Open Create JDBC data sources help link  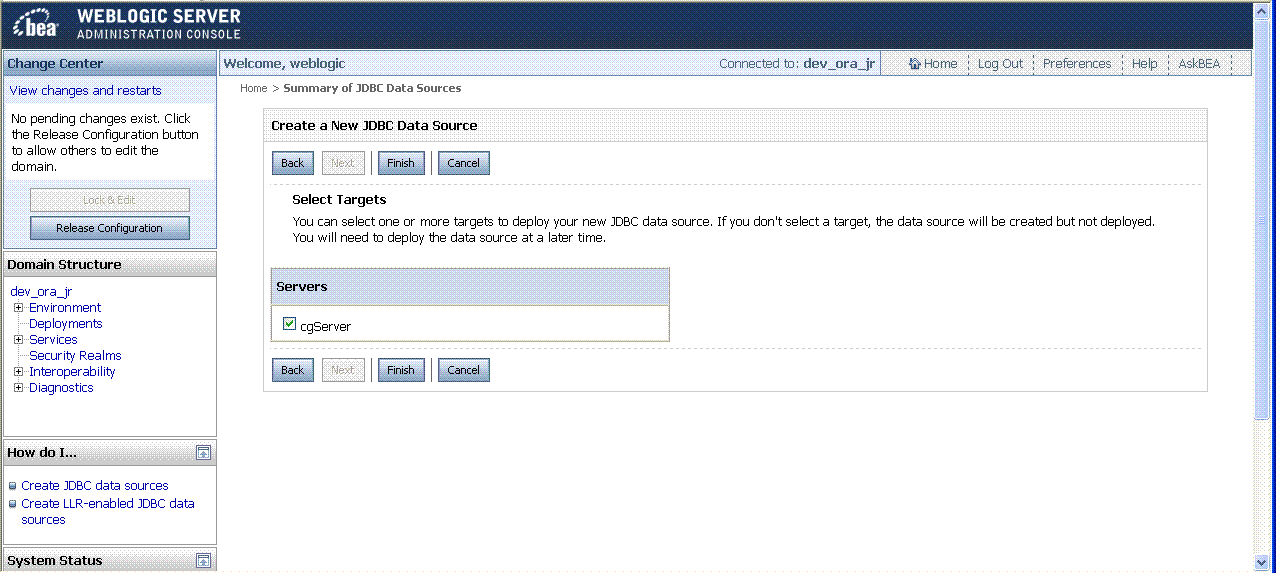[95, 486]
